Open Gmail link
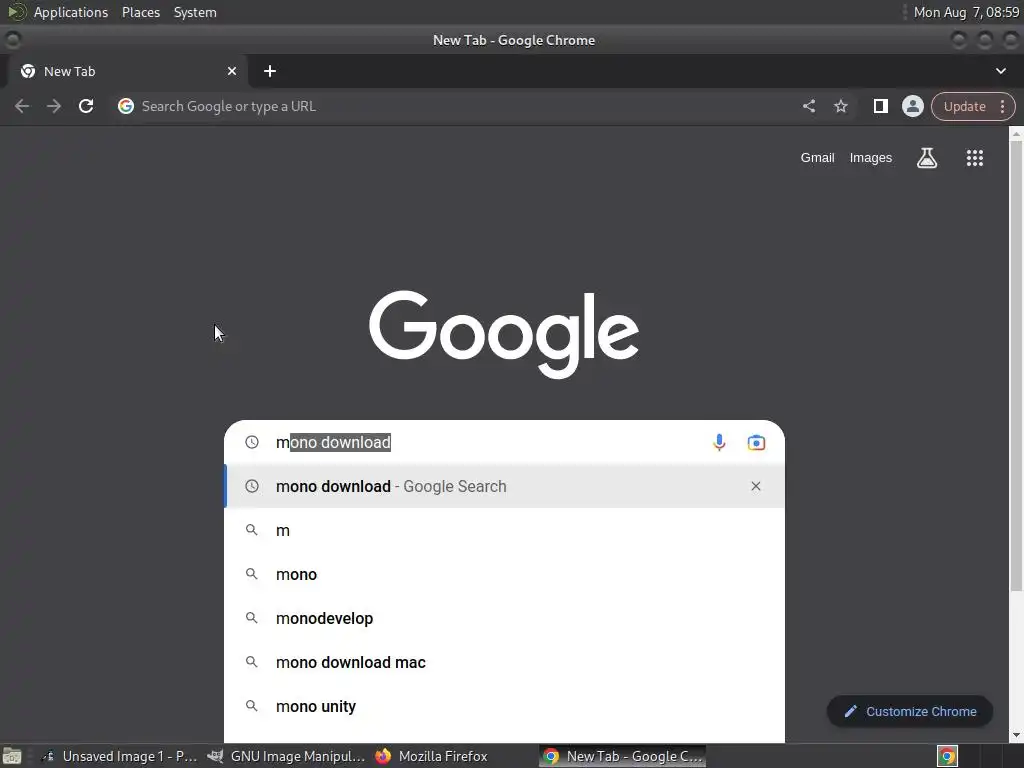 pos(818,158)
